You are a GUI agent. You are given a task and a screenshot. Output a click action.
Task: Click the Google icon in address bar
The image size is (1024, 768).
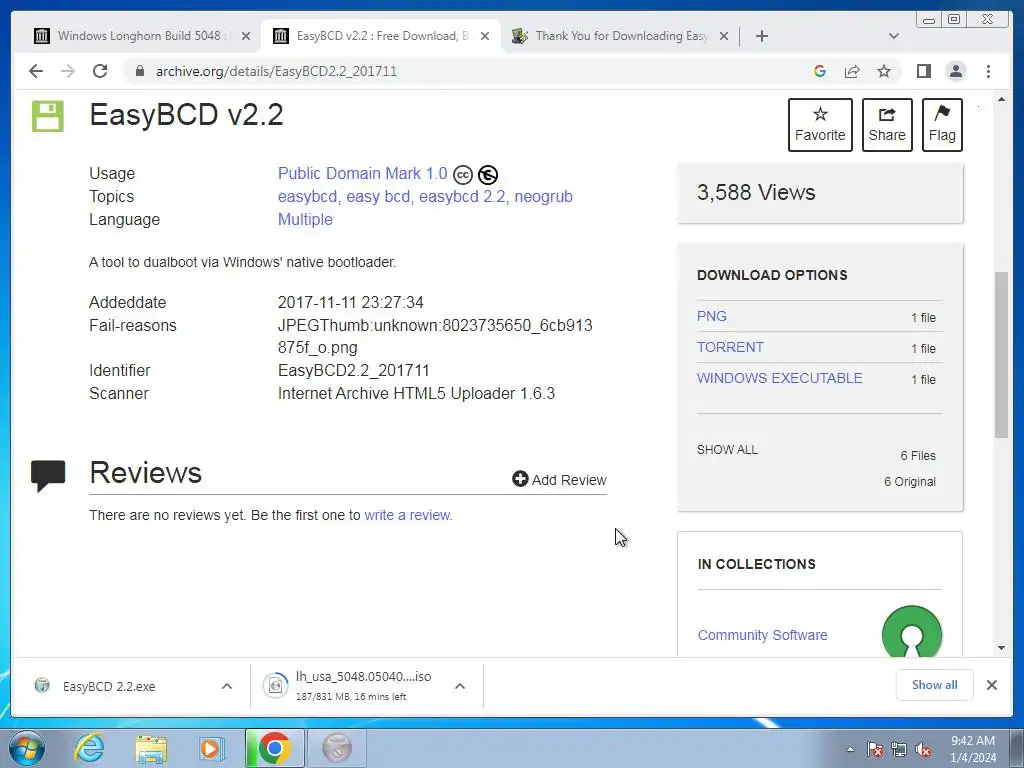click(820, 71)
